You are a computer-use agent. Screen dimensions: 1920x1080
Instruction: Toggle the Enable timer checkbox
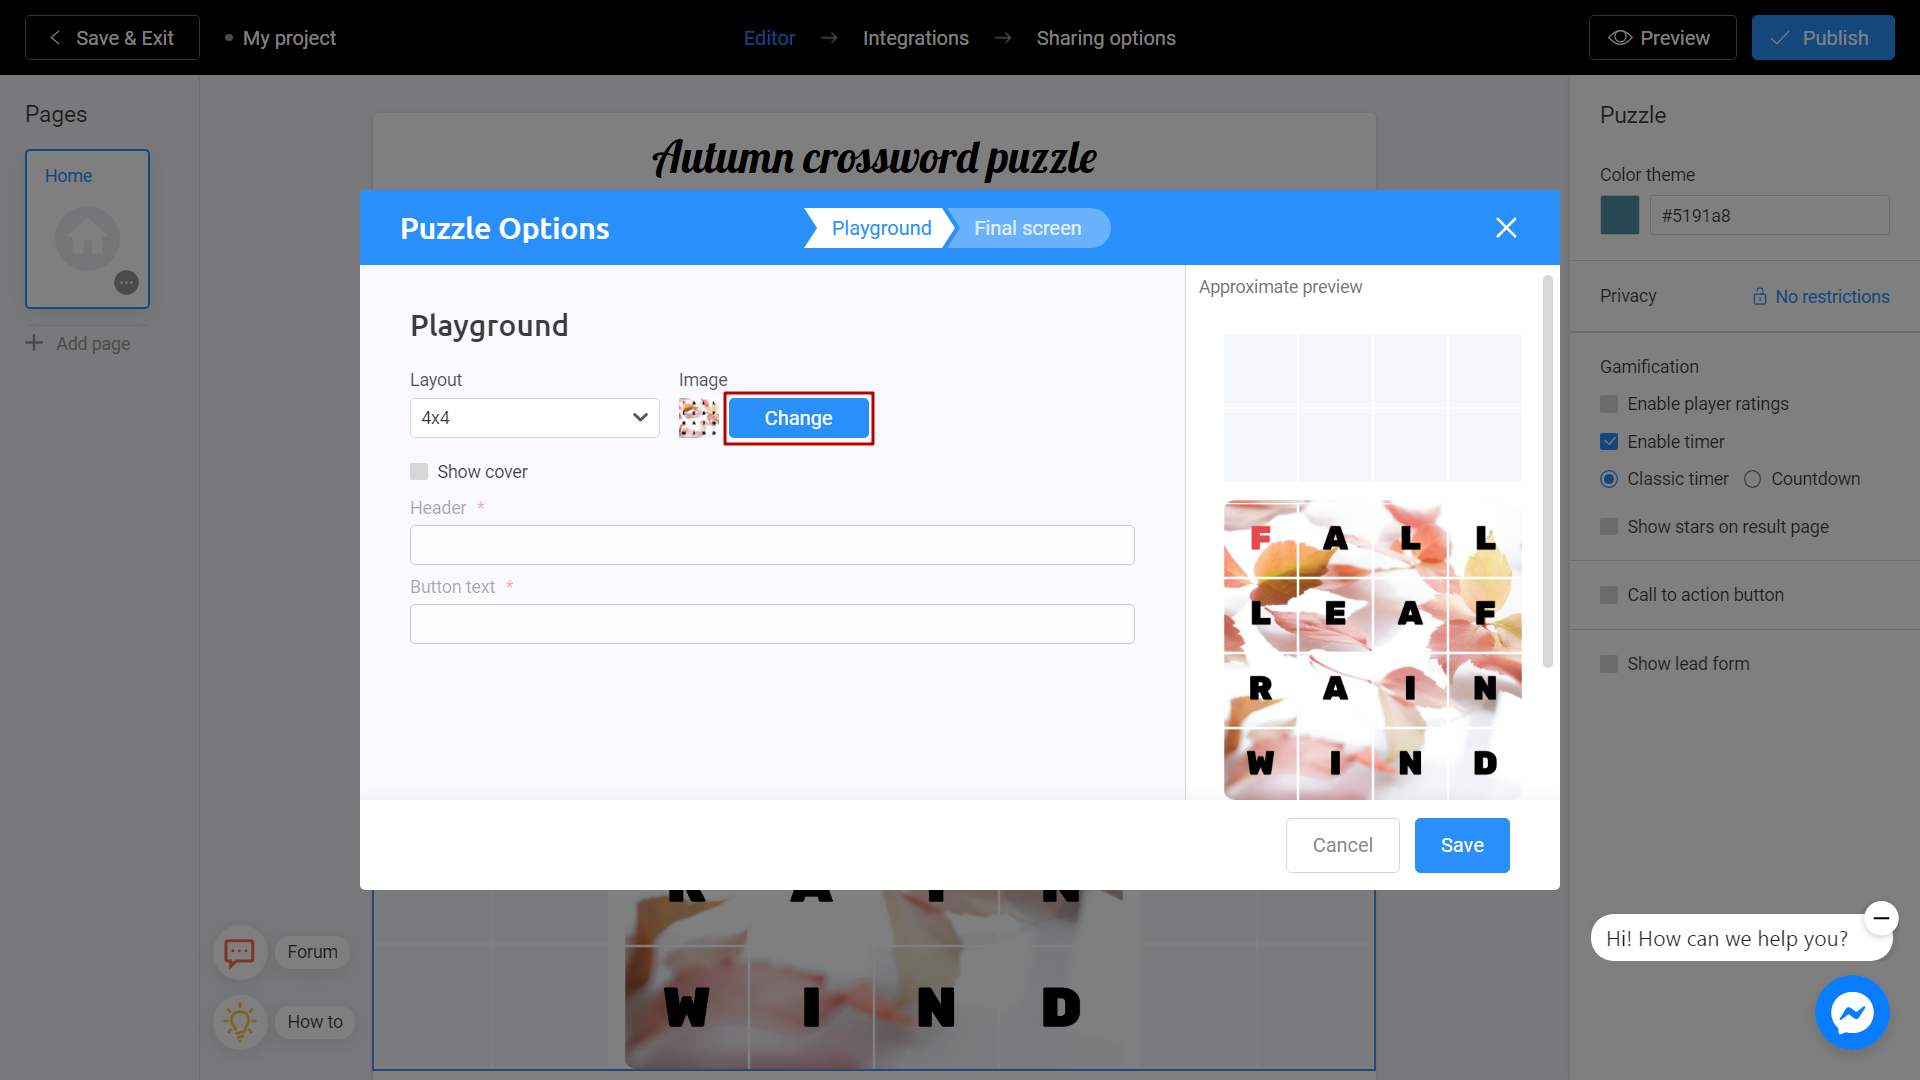[1609, 440]
